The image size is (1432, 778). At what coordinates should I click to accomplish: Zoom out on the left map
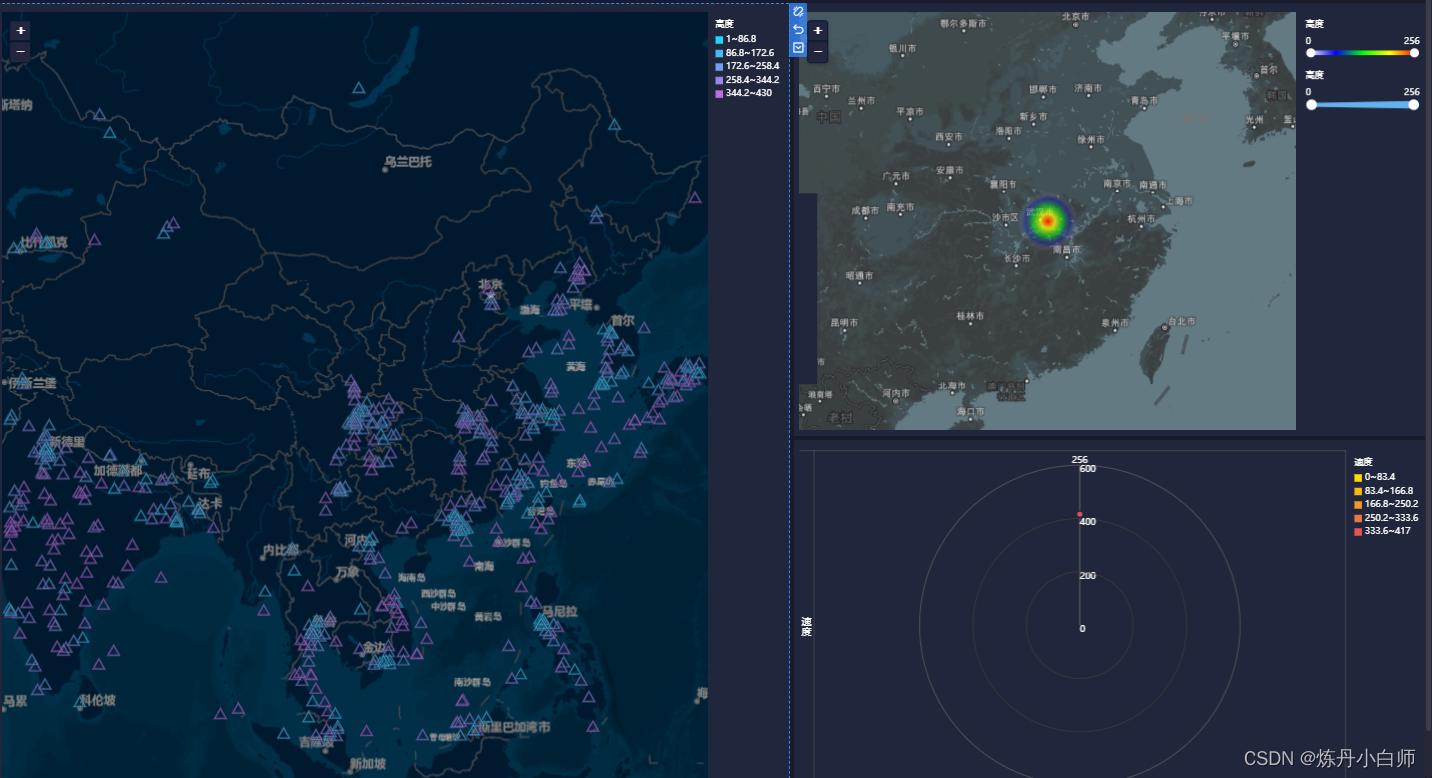[x=19, y=51]
